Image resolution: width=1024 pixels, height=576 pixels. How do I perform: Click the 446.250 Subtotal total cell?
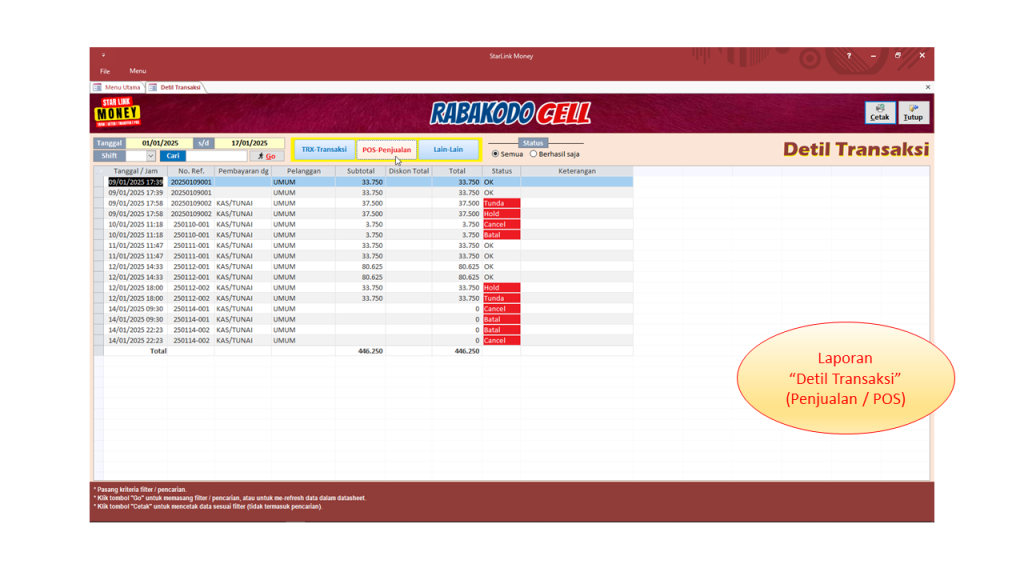pyautogui.click(x=360, y=351)
